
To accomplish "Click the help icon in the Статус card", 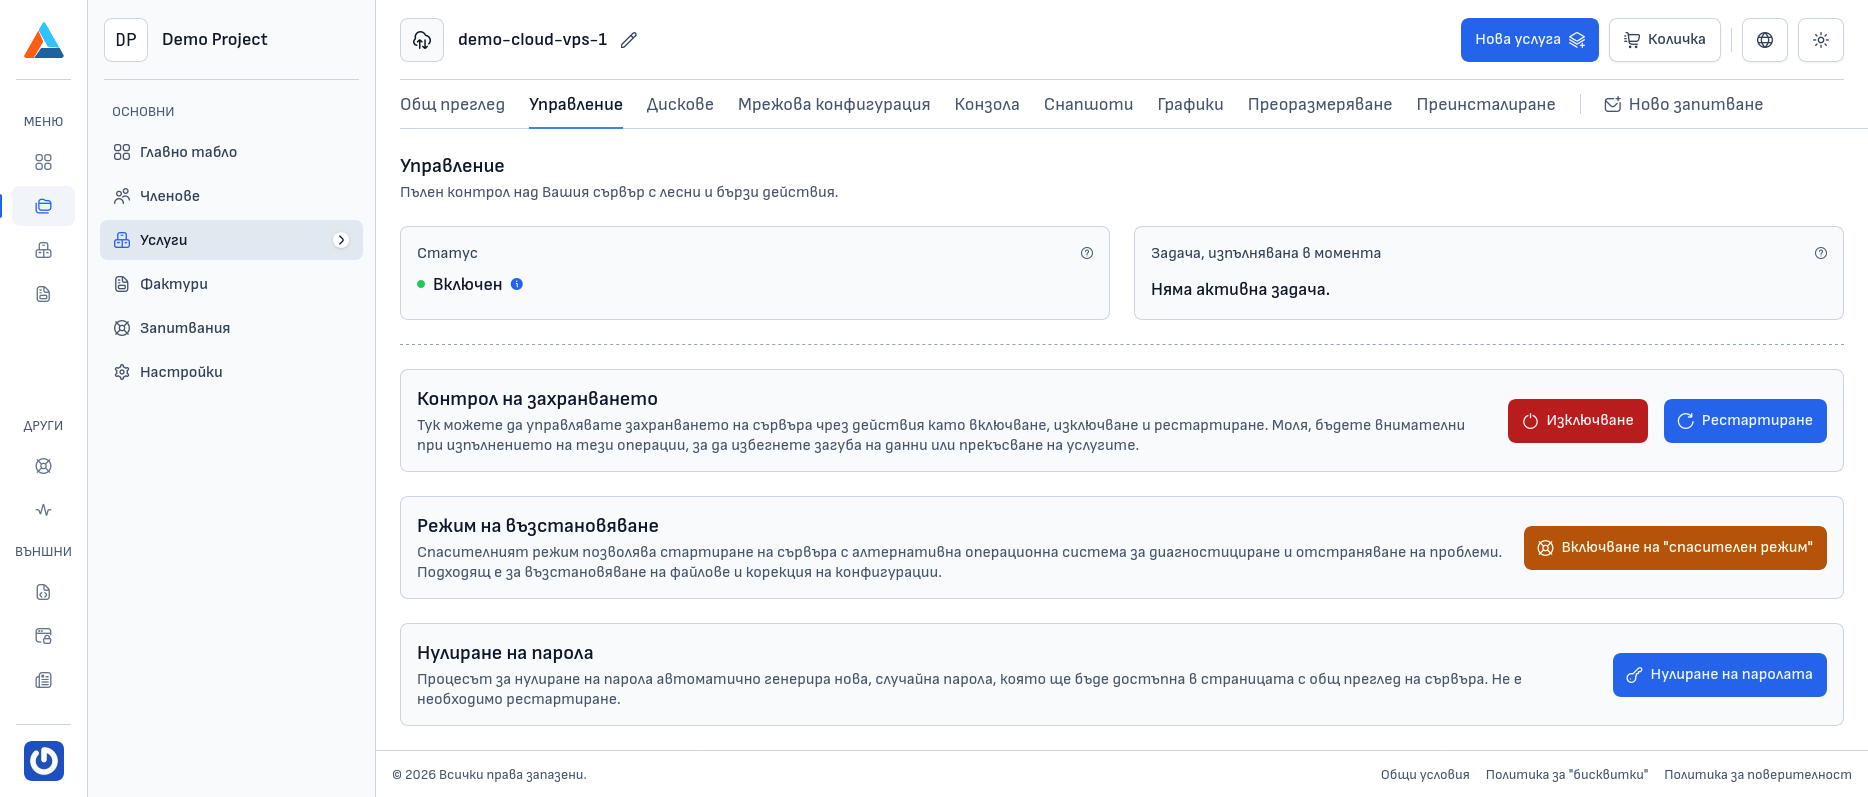I will point(1087,253).
